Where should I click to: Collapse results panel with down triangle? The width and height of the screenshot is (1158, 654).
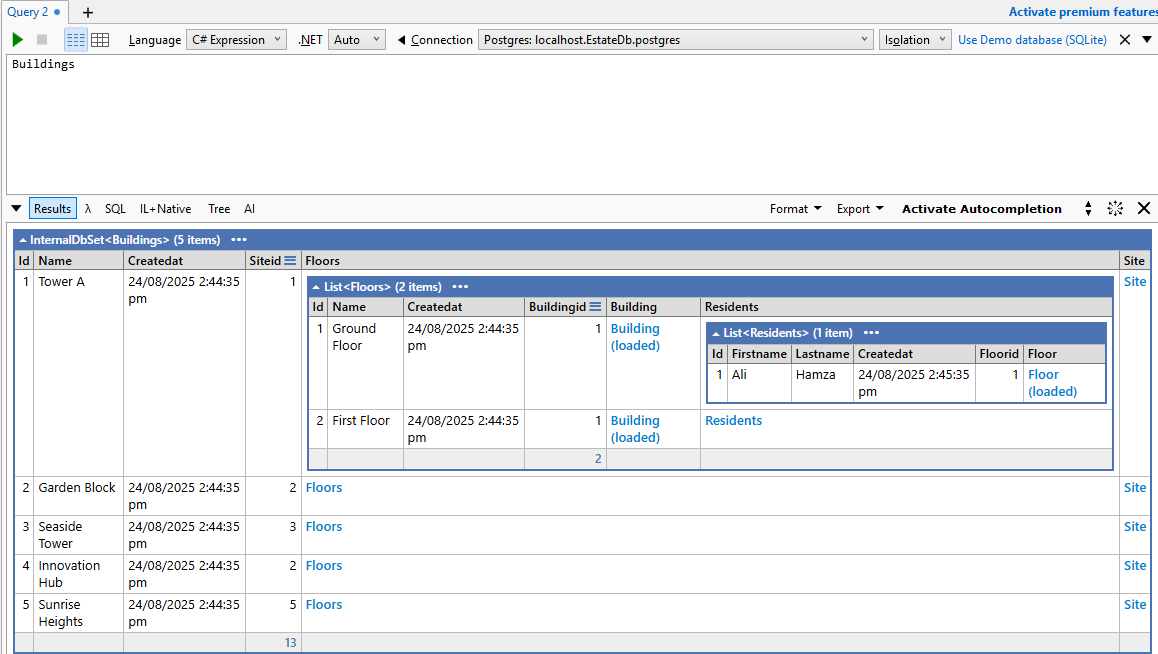(16, 208)
